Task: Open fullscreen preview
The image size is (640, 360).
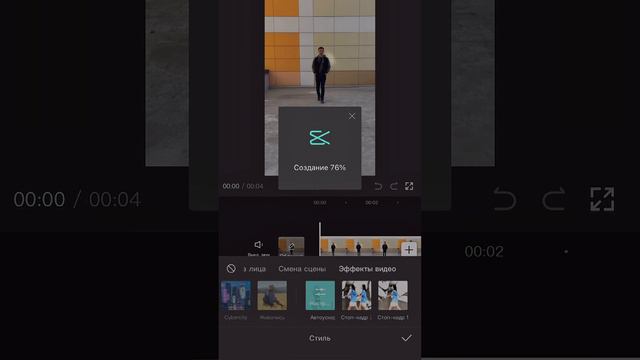Action: [x=409, y=186]
